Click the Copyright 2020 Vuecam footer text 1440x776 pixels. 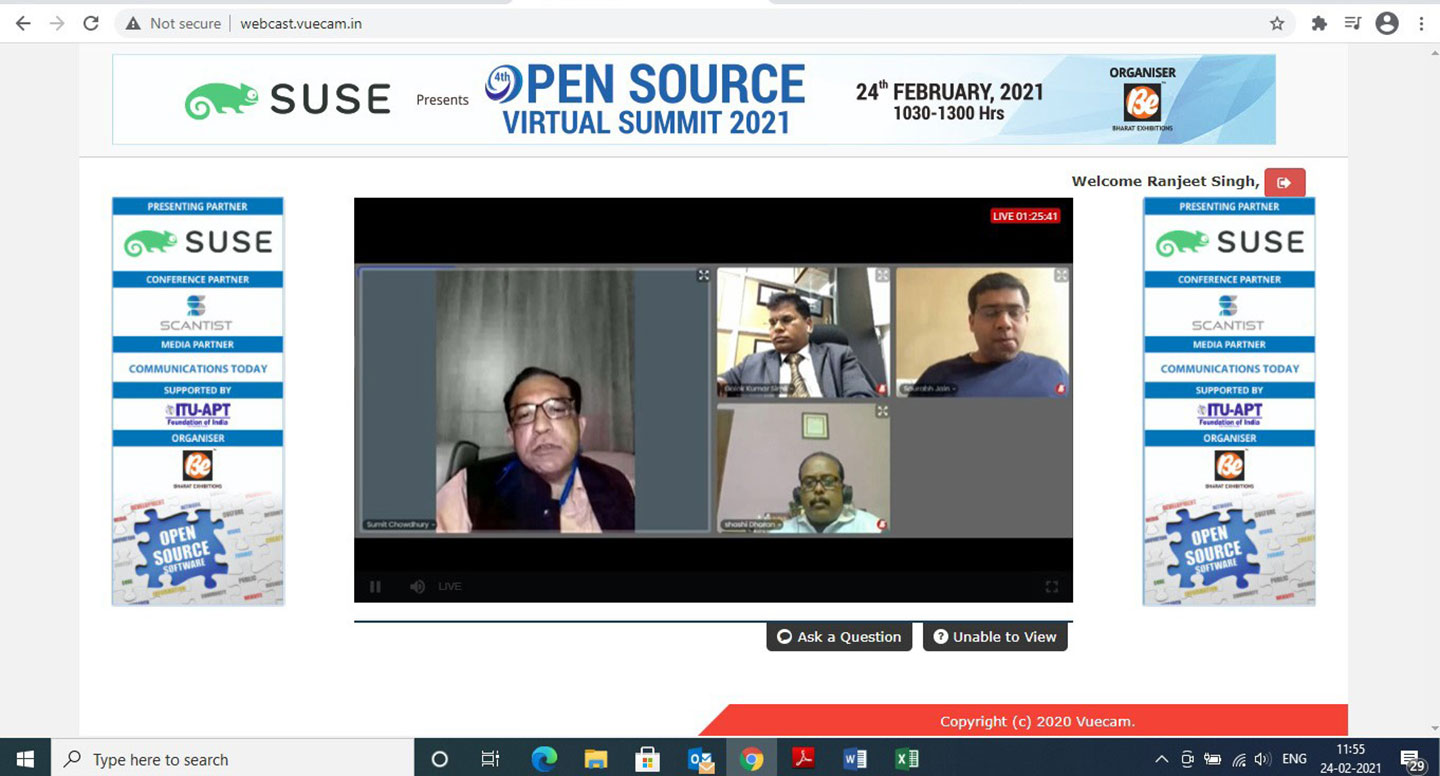point(1037,721)
